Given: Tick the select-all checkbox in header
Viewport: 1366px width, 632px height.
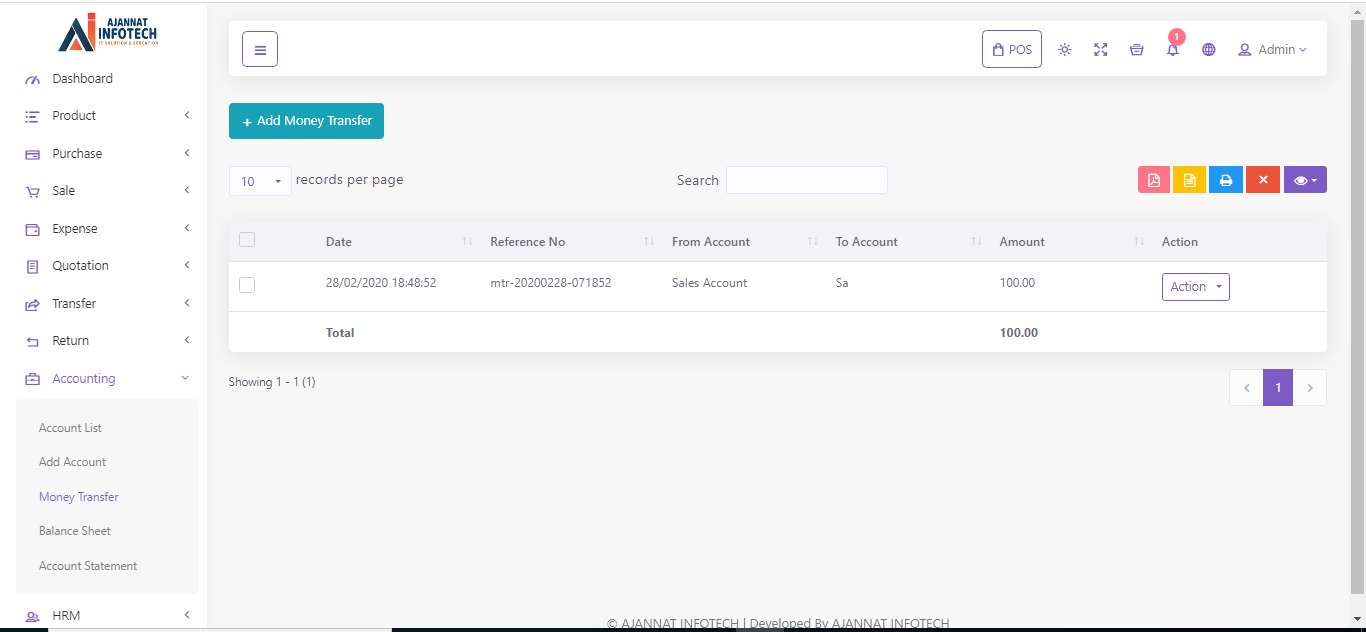Looking at the screenshot, I should (x=247, y=240).
